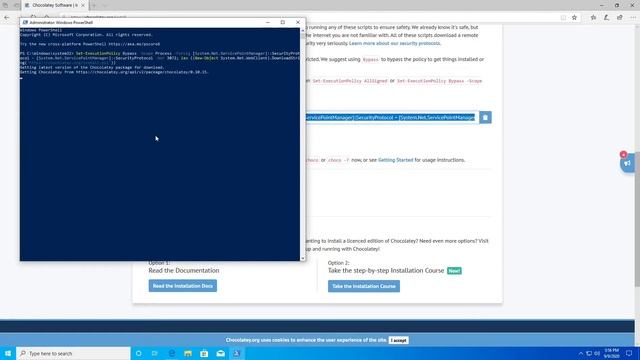Click the taskbar clock and date
This screenshot has width=640, height=360.
coord(611,353)
